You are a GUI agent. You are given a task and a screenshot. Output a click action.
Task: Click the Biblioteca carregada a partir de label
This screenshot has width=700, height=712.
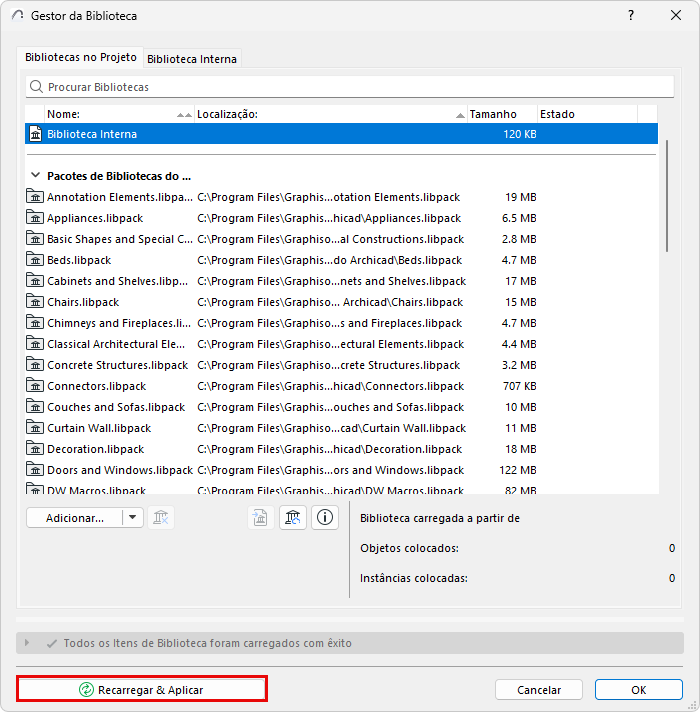pos(439,518)
